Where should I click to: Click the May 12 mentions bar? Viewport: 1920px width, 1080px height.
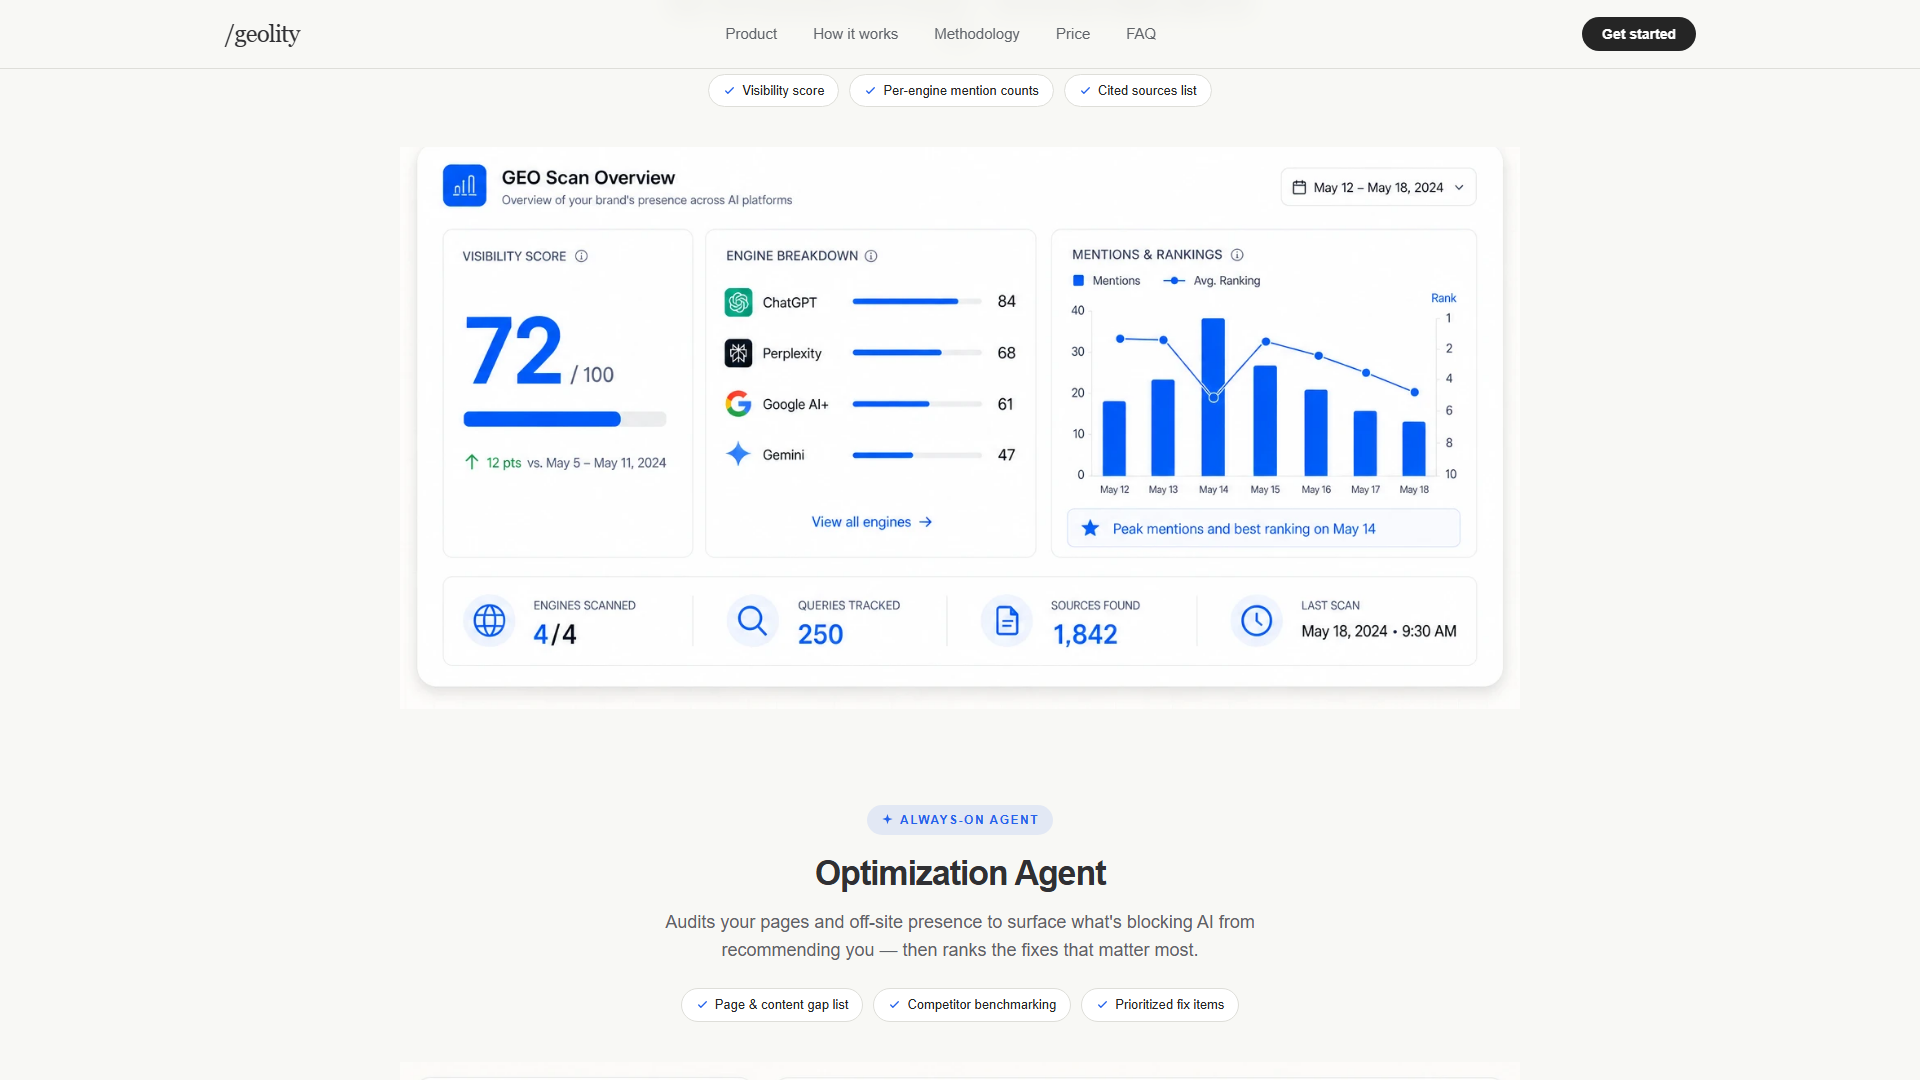coord(1114,438)
